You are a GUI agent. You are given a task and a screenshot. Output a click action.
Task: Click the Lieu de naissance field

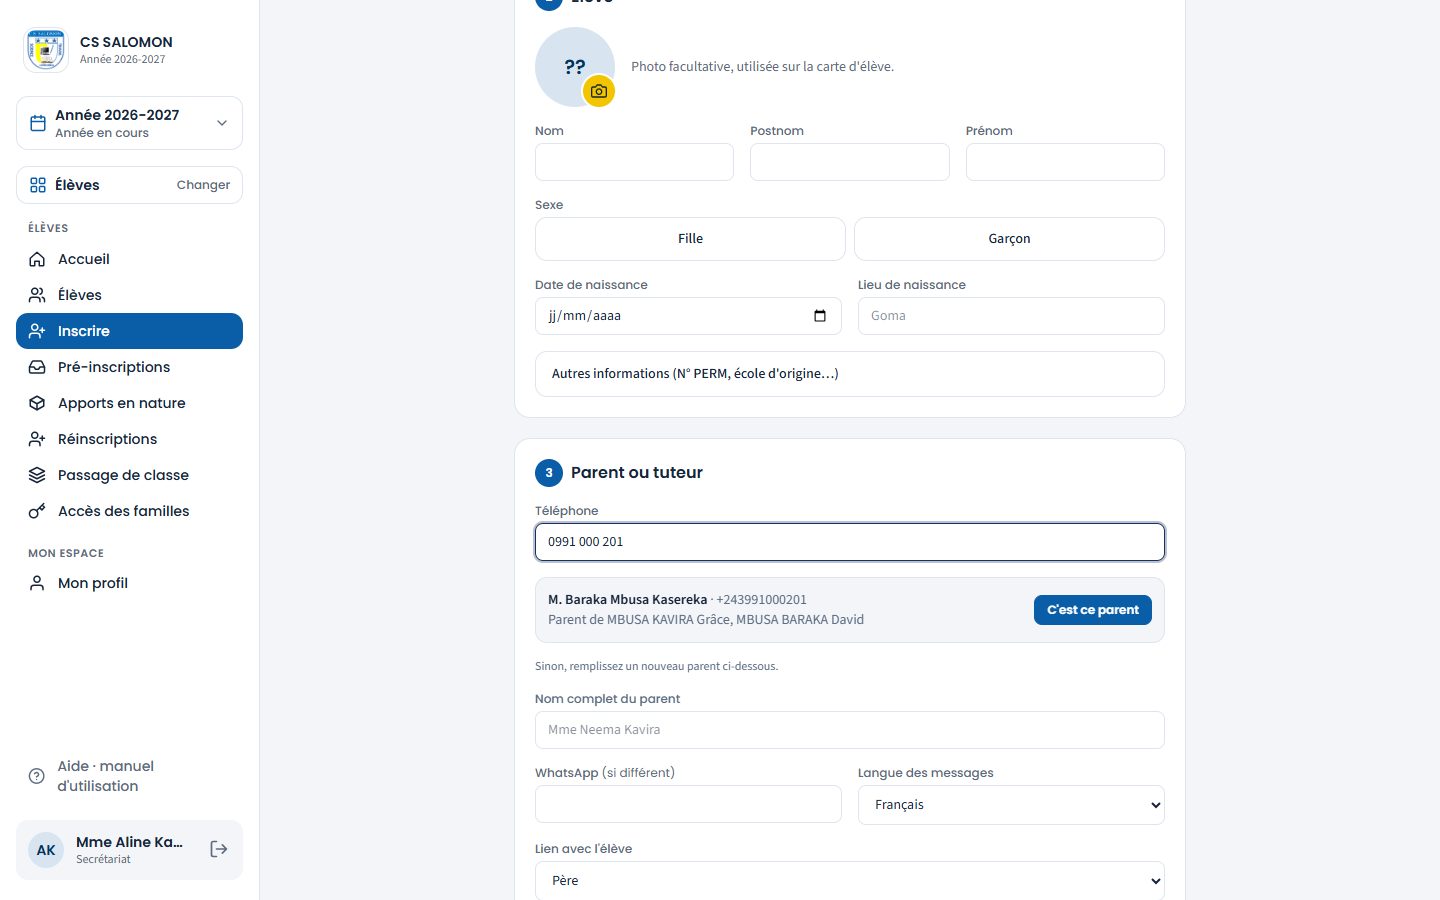click(1011, 316)
